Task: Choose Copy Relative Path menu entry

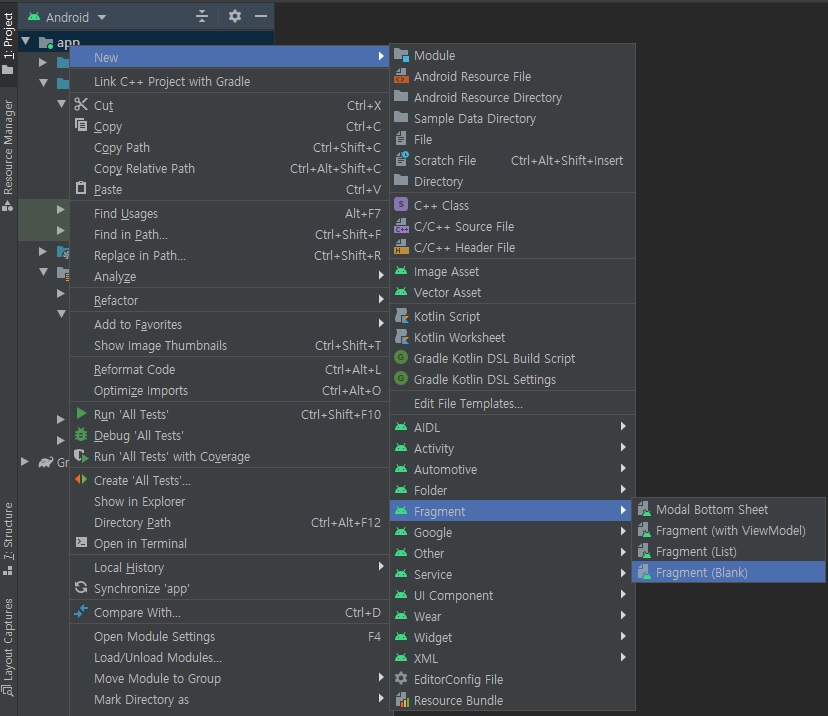Action: click(229, 168)
